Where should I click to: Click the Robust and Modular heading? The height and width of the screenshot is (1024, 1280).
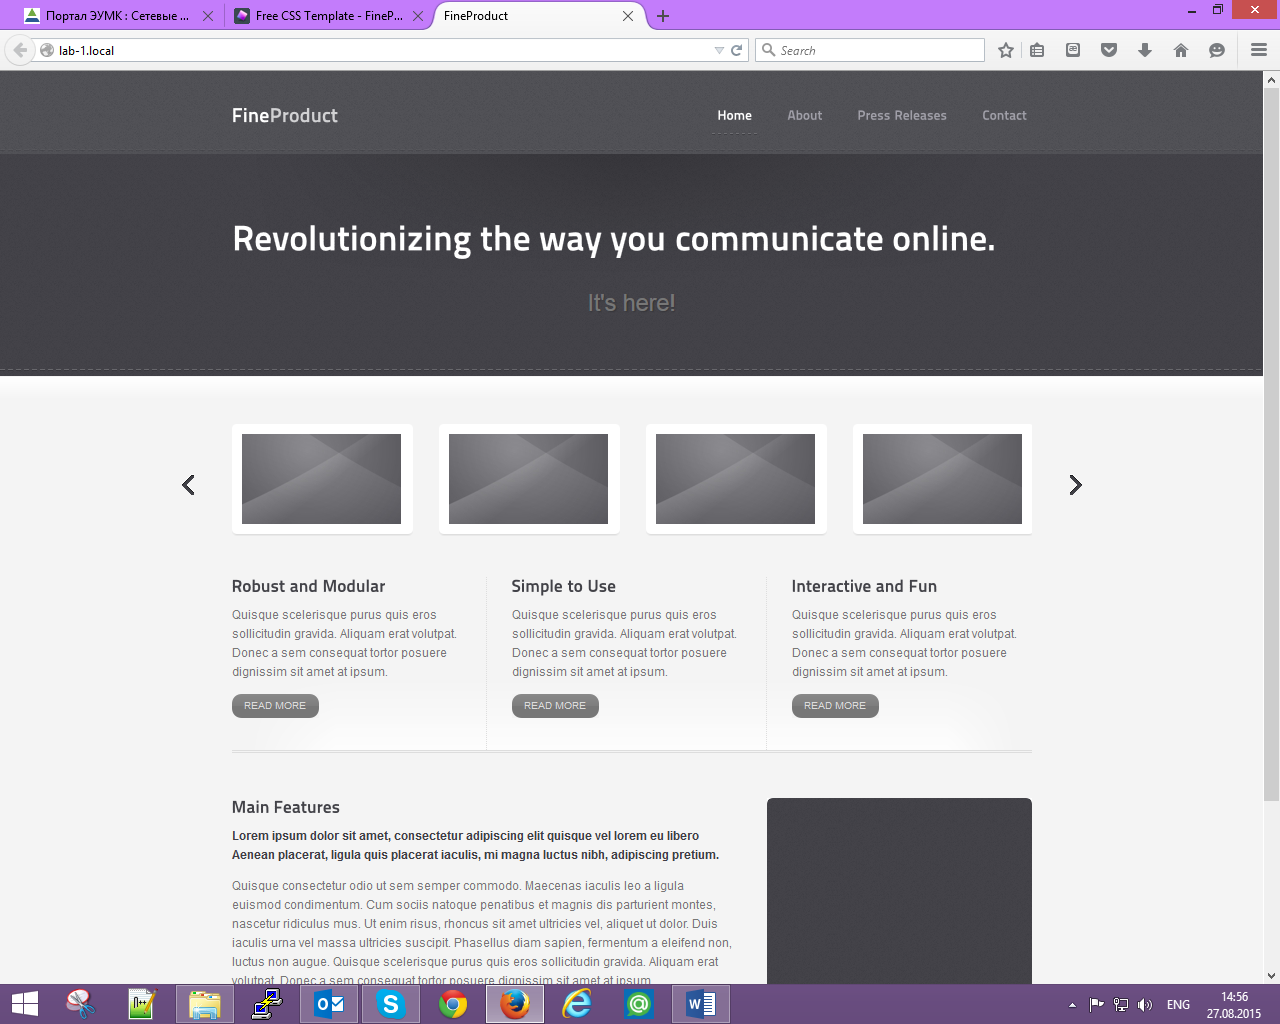308,586
